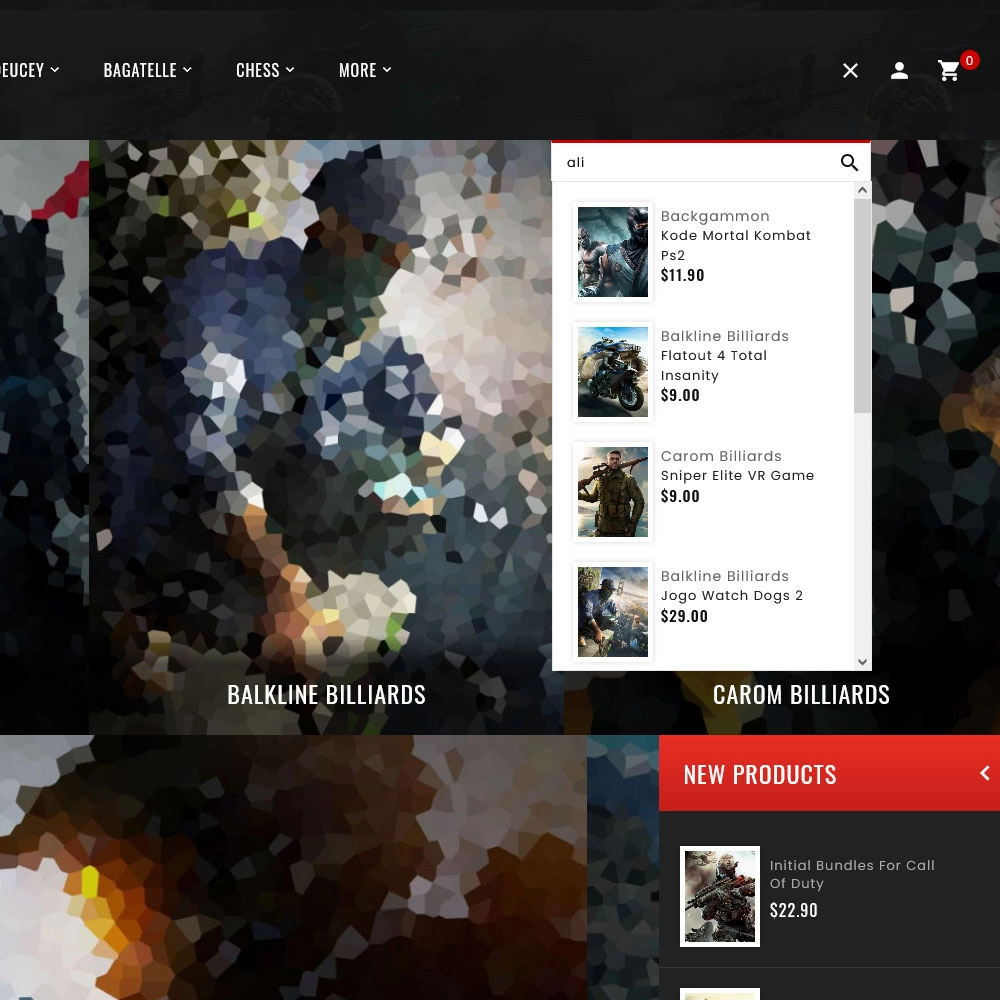Click the search text input field
Screen dimensions: 1000x1000
695,163
